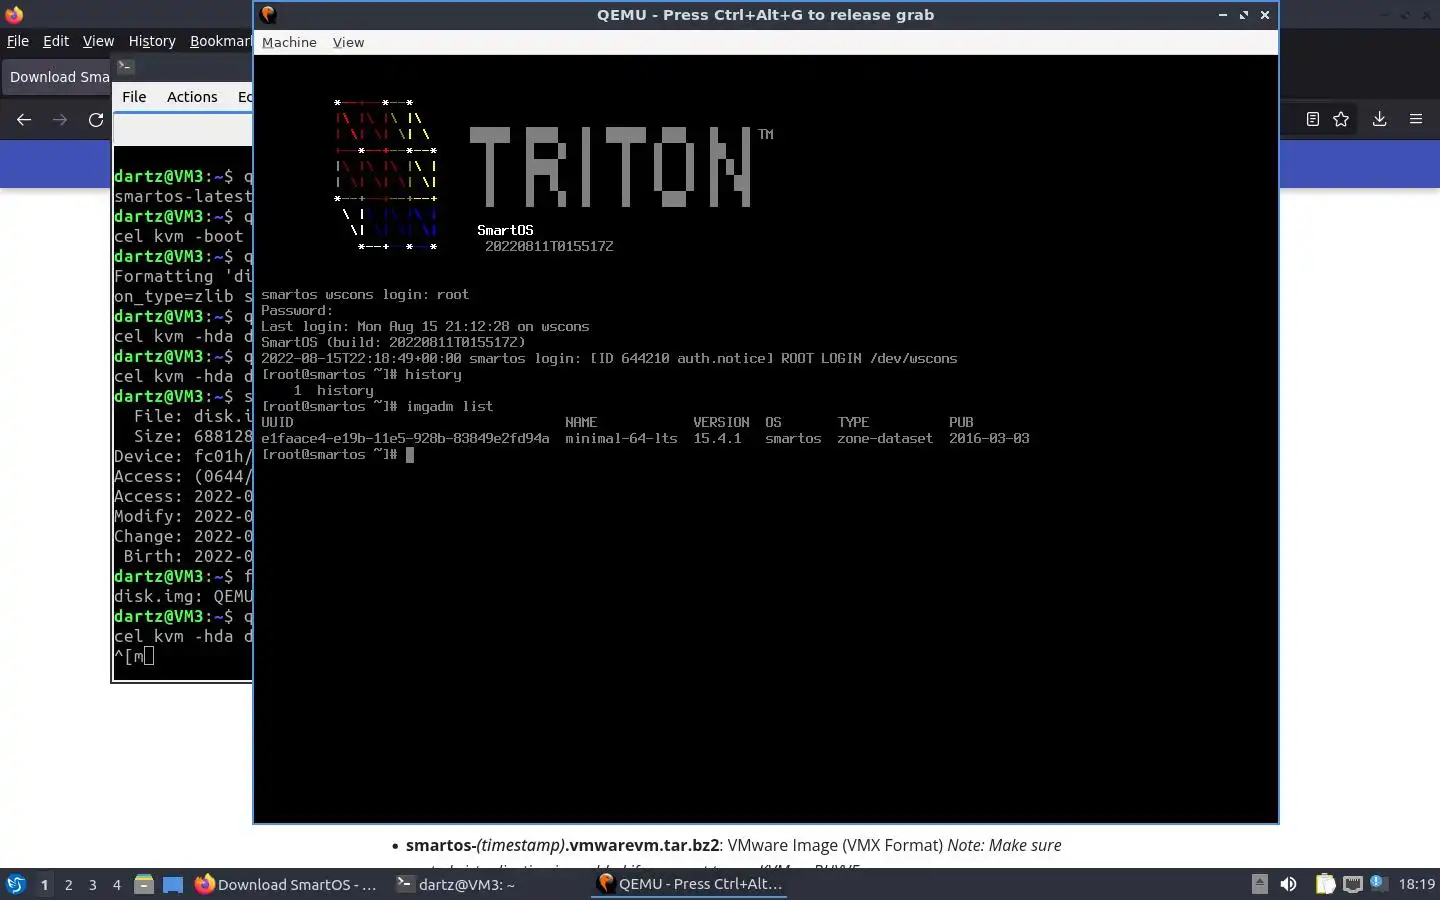This screenshot has width=1440, height=900.
Task: Open the Machine menu in QEMU
Action: click(x=289, y=42)
